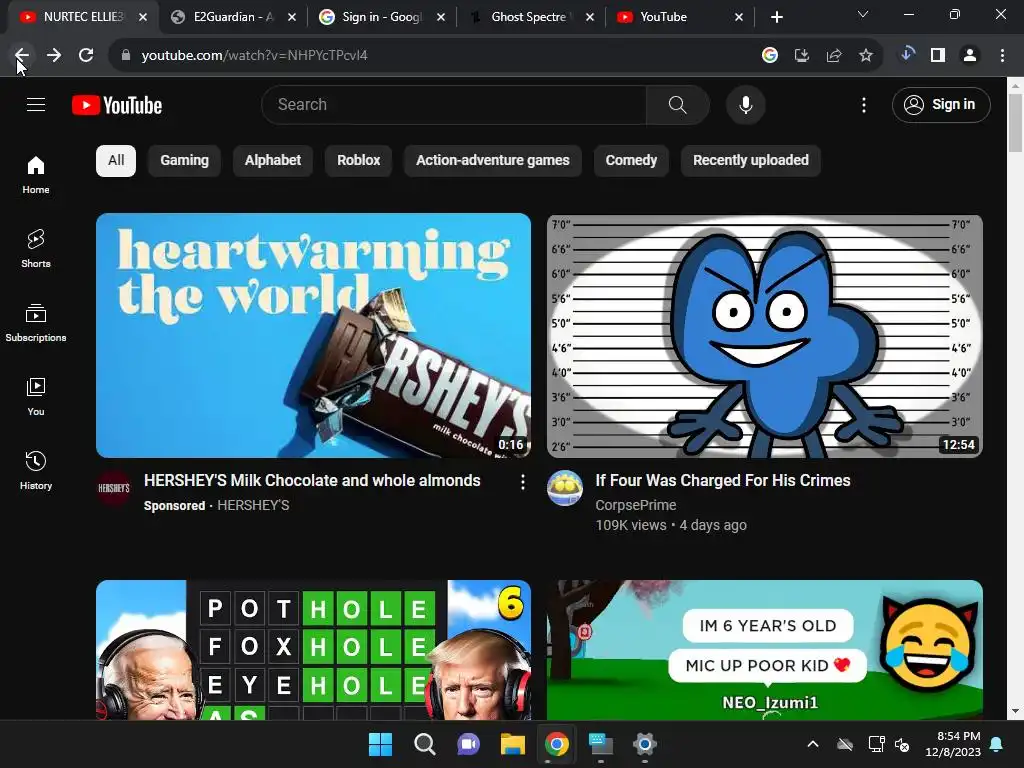Switch to Ghost Spectre tab

[x=528, y=17]
